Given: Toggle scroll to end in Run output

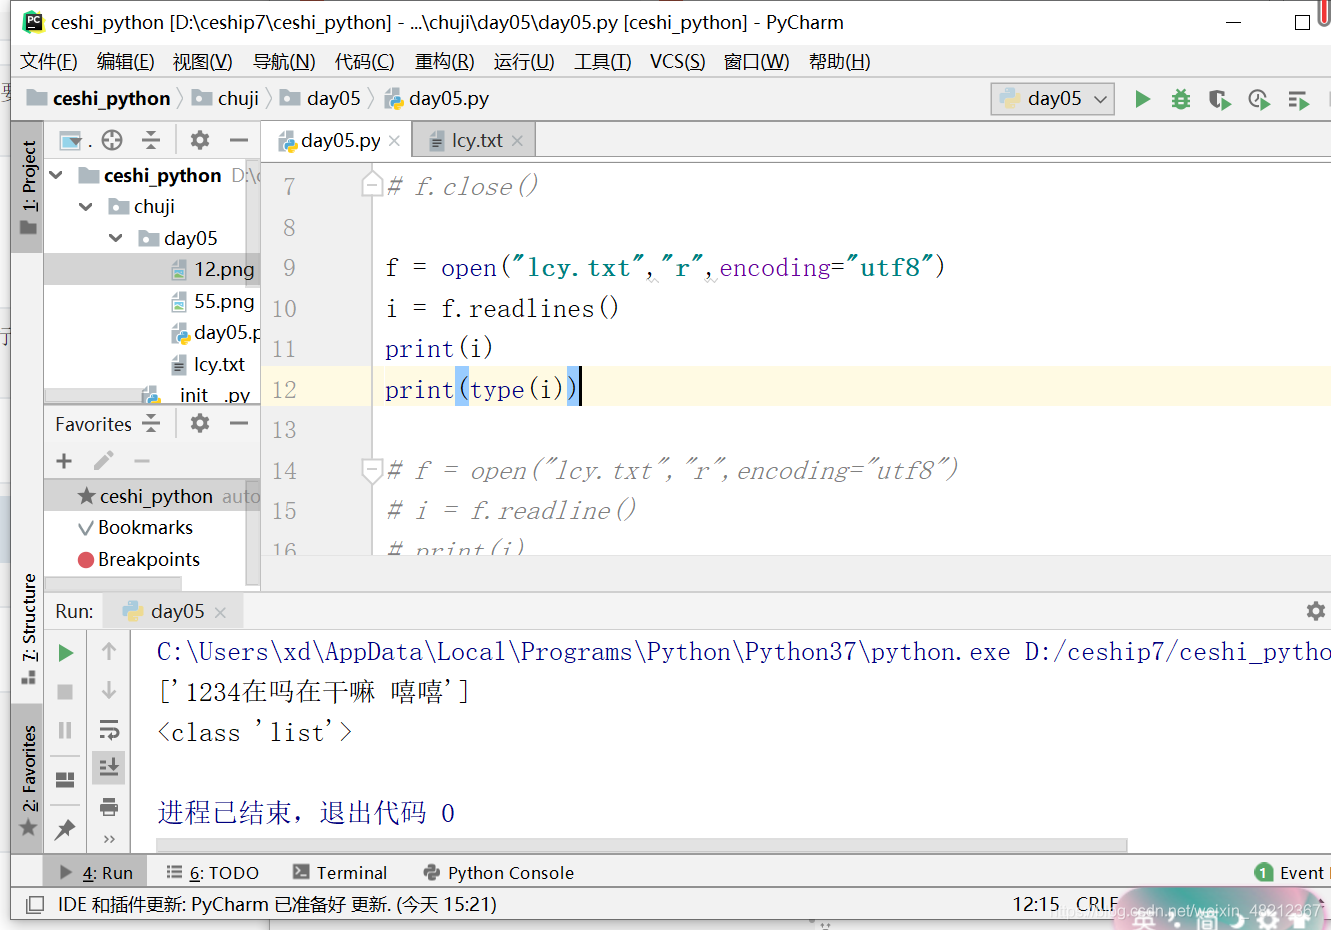Looking at the screenshot, I should tap(109, 768).
